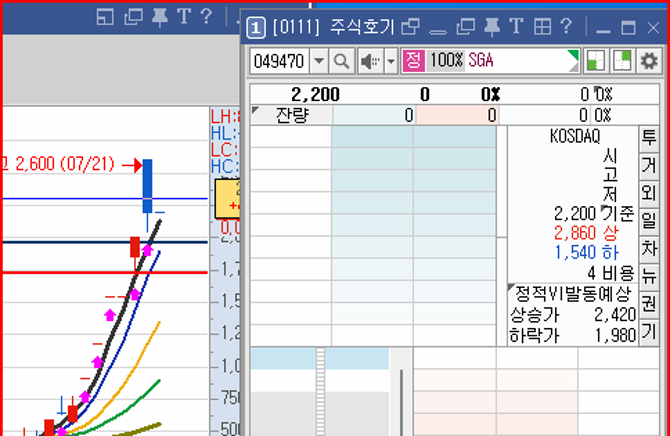Image resolution: width=670 pixels, height=436 pixels.
Task: Select the 투 side tab
Action: [648, 137]
